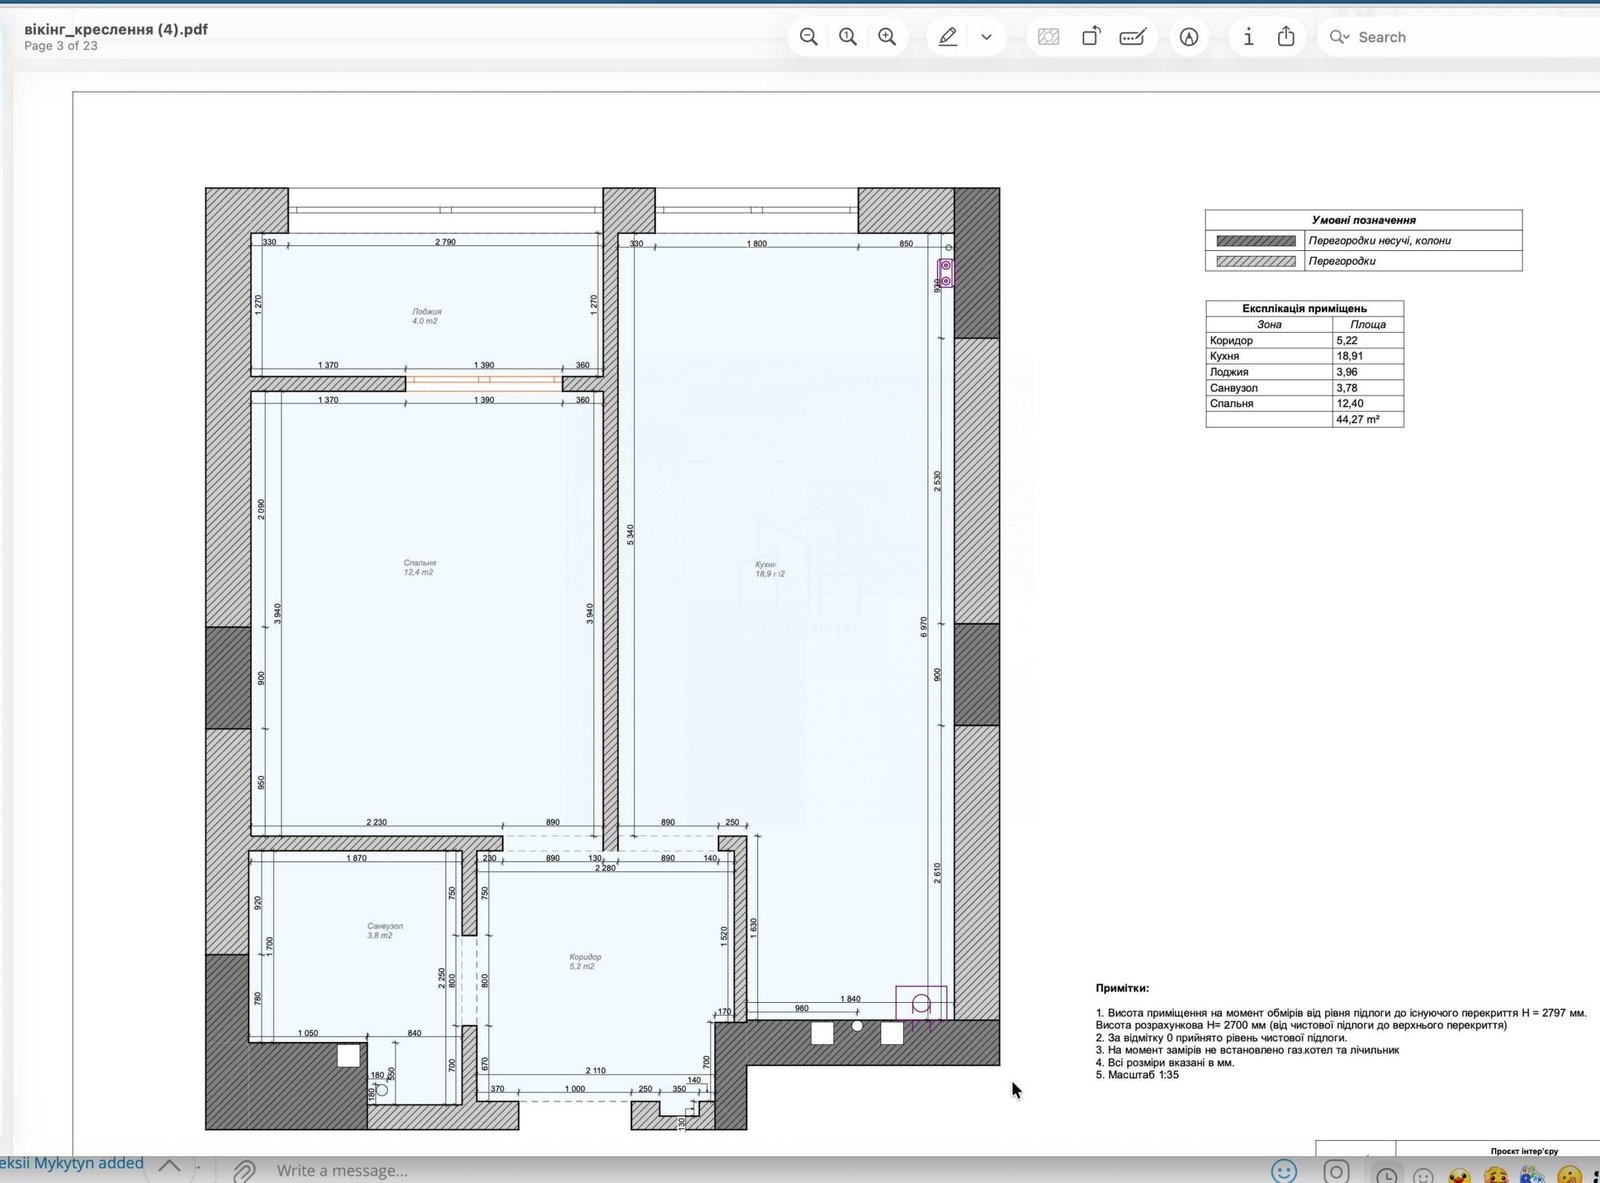Select the Лоджия row in room table
1600x1183 pixels.
coord(1304,372)
